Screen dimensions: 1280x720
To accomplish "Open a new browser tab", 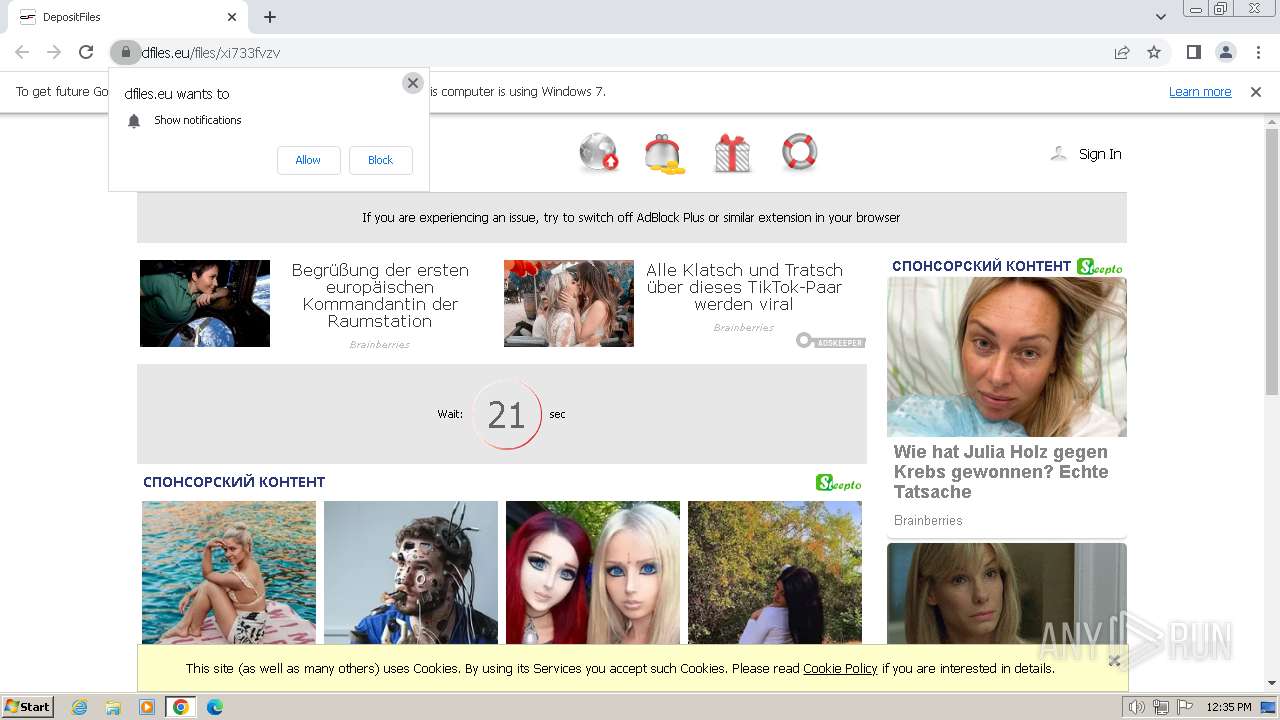I will coord(270,17).
